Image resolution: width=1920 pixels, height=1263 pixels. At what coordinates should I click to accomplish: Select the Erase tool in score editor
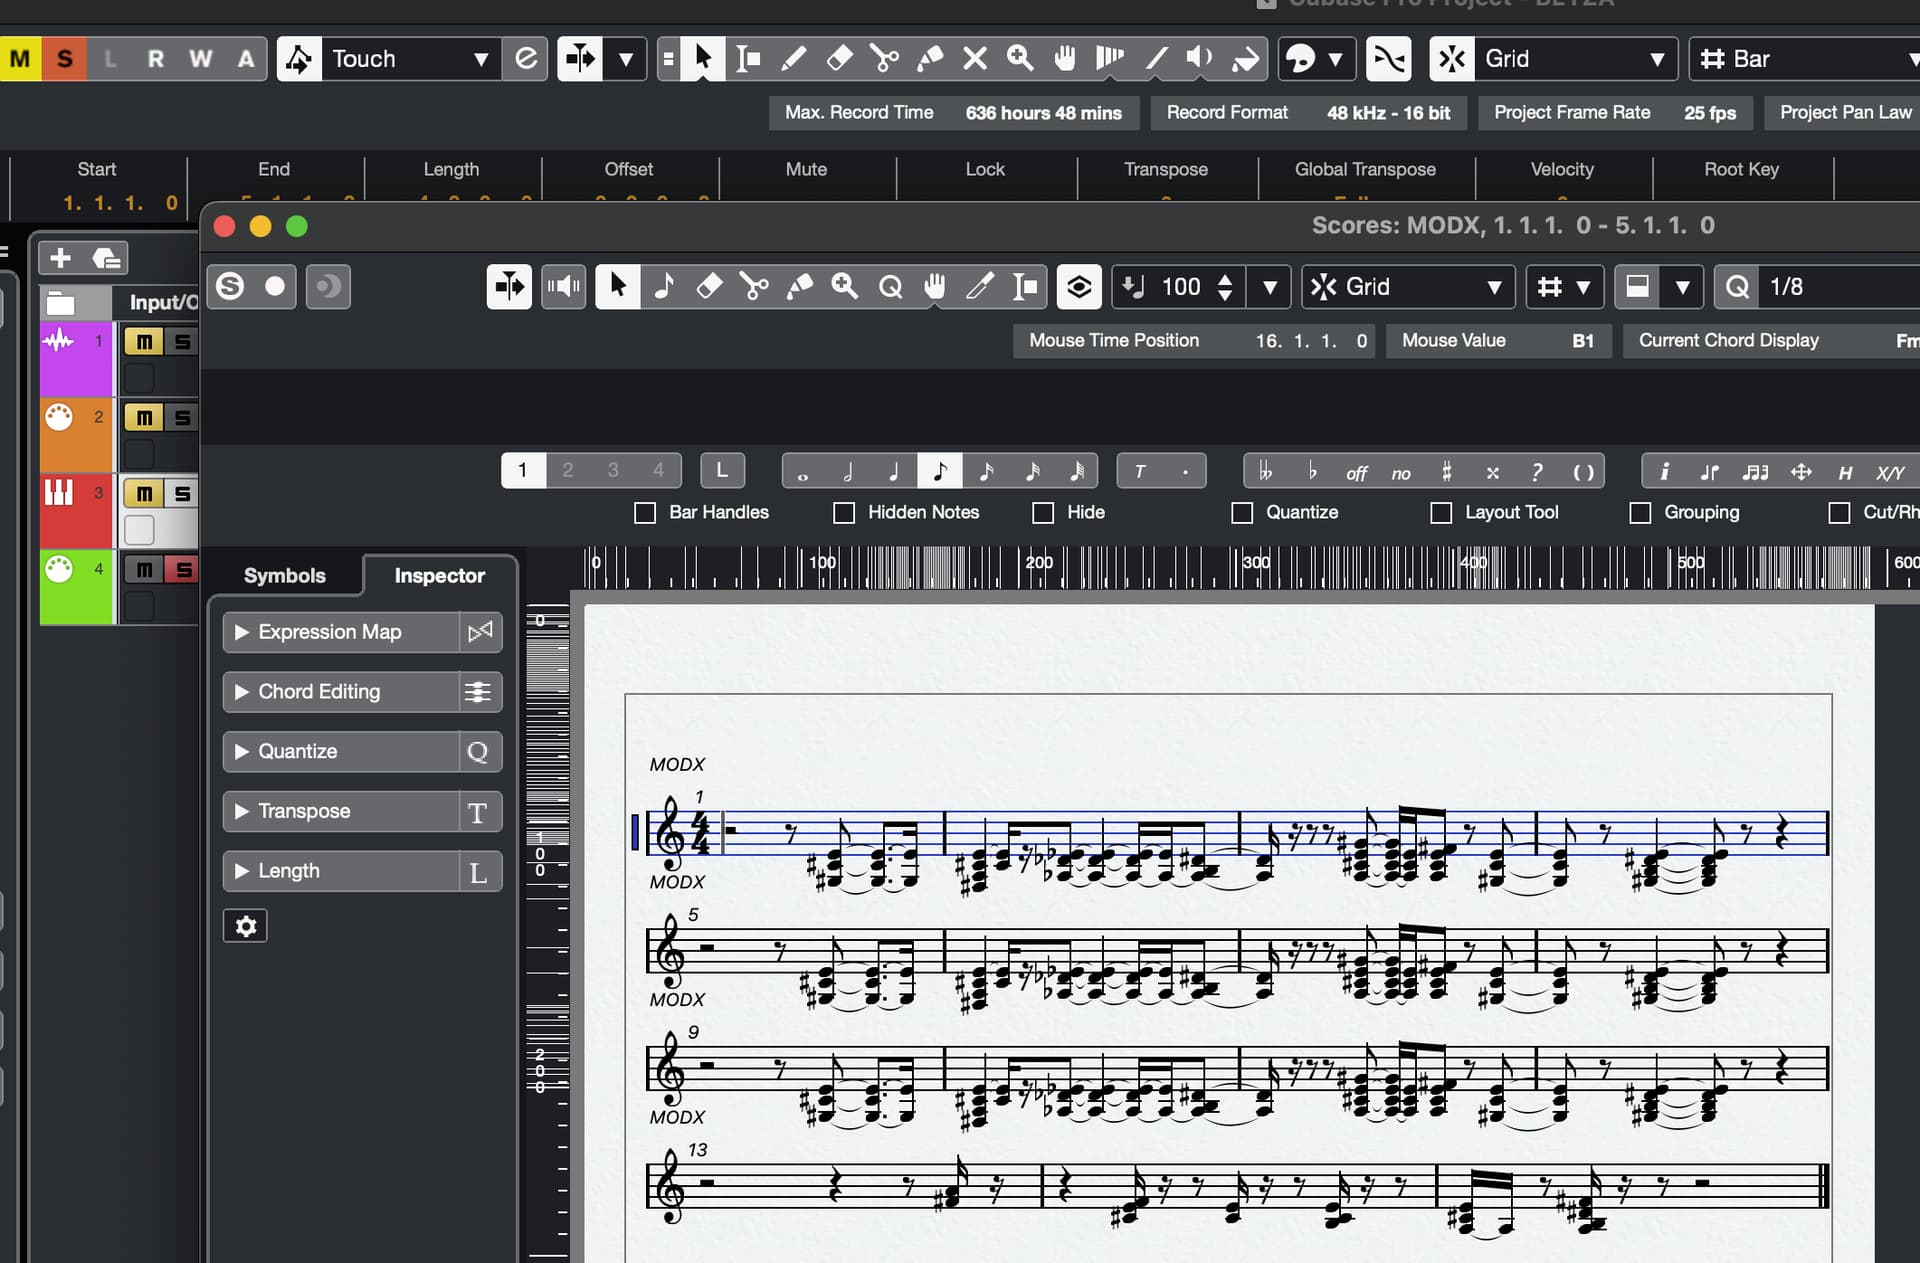click(709, 287)
